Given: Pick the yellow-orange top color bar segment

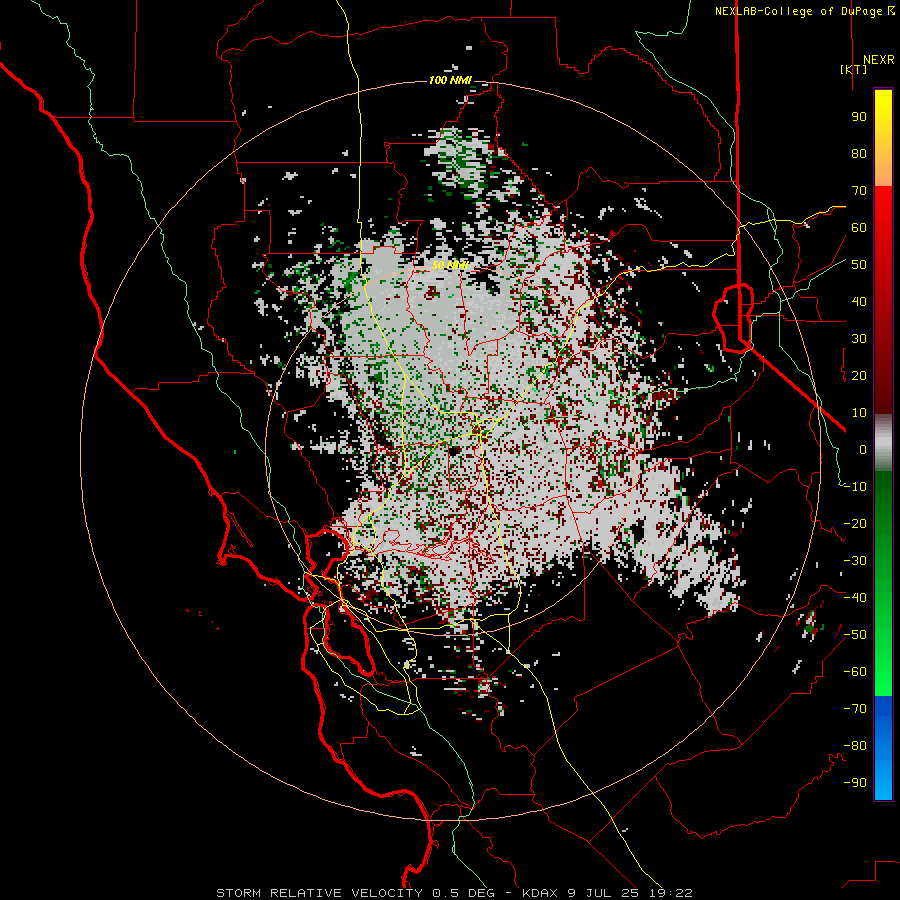Looking at the screenshot, I should coord(883,138).
